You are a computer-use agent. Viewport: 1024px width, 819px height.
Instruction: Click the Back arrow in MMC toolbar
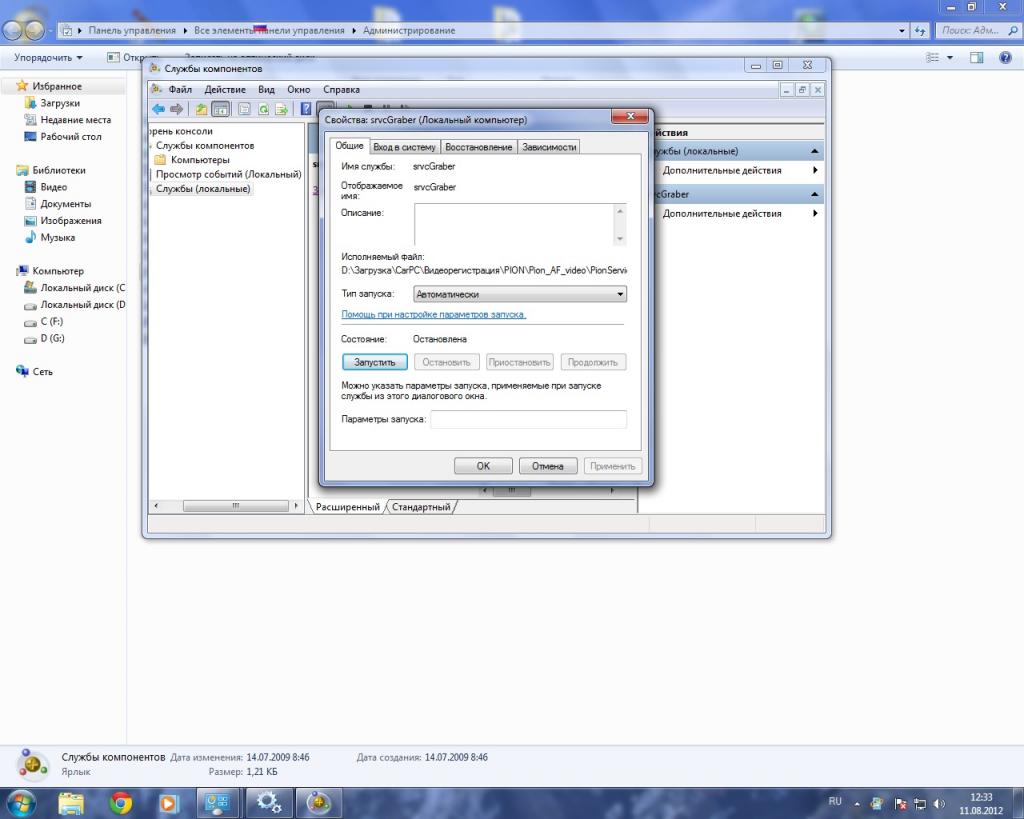(158, 109)
